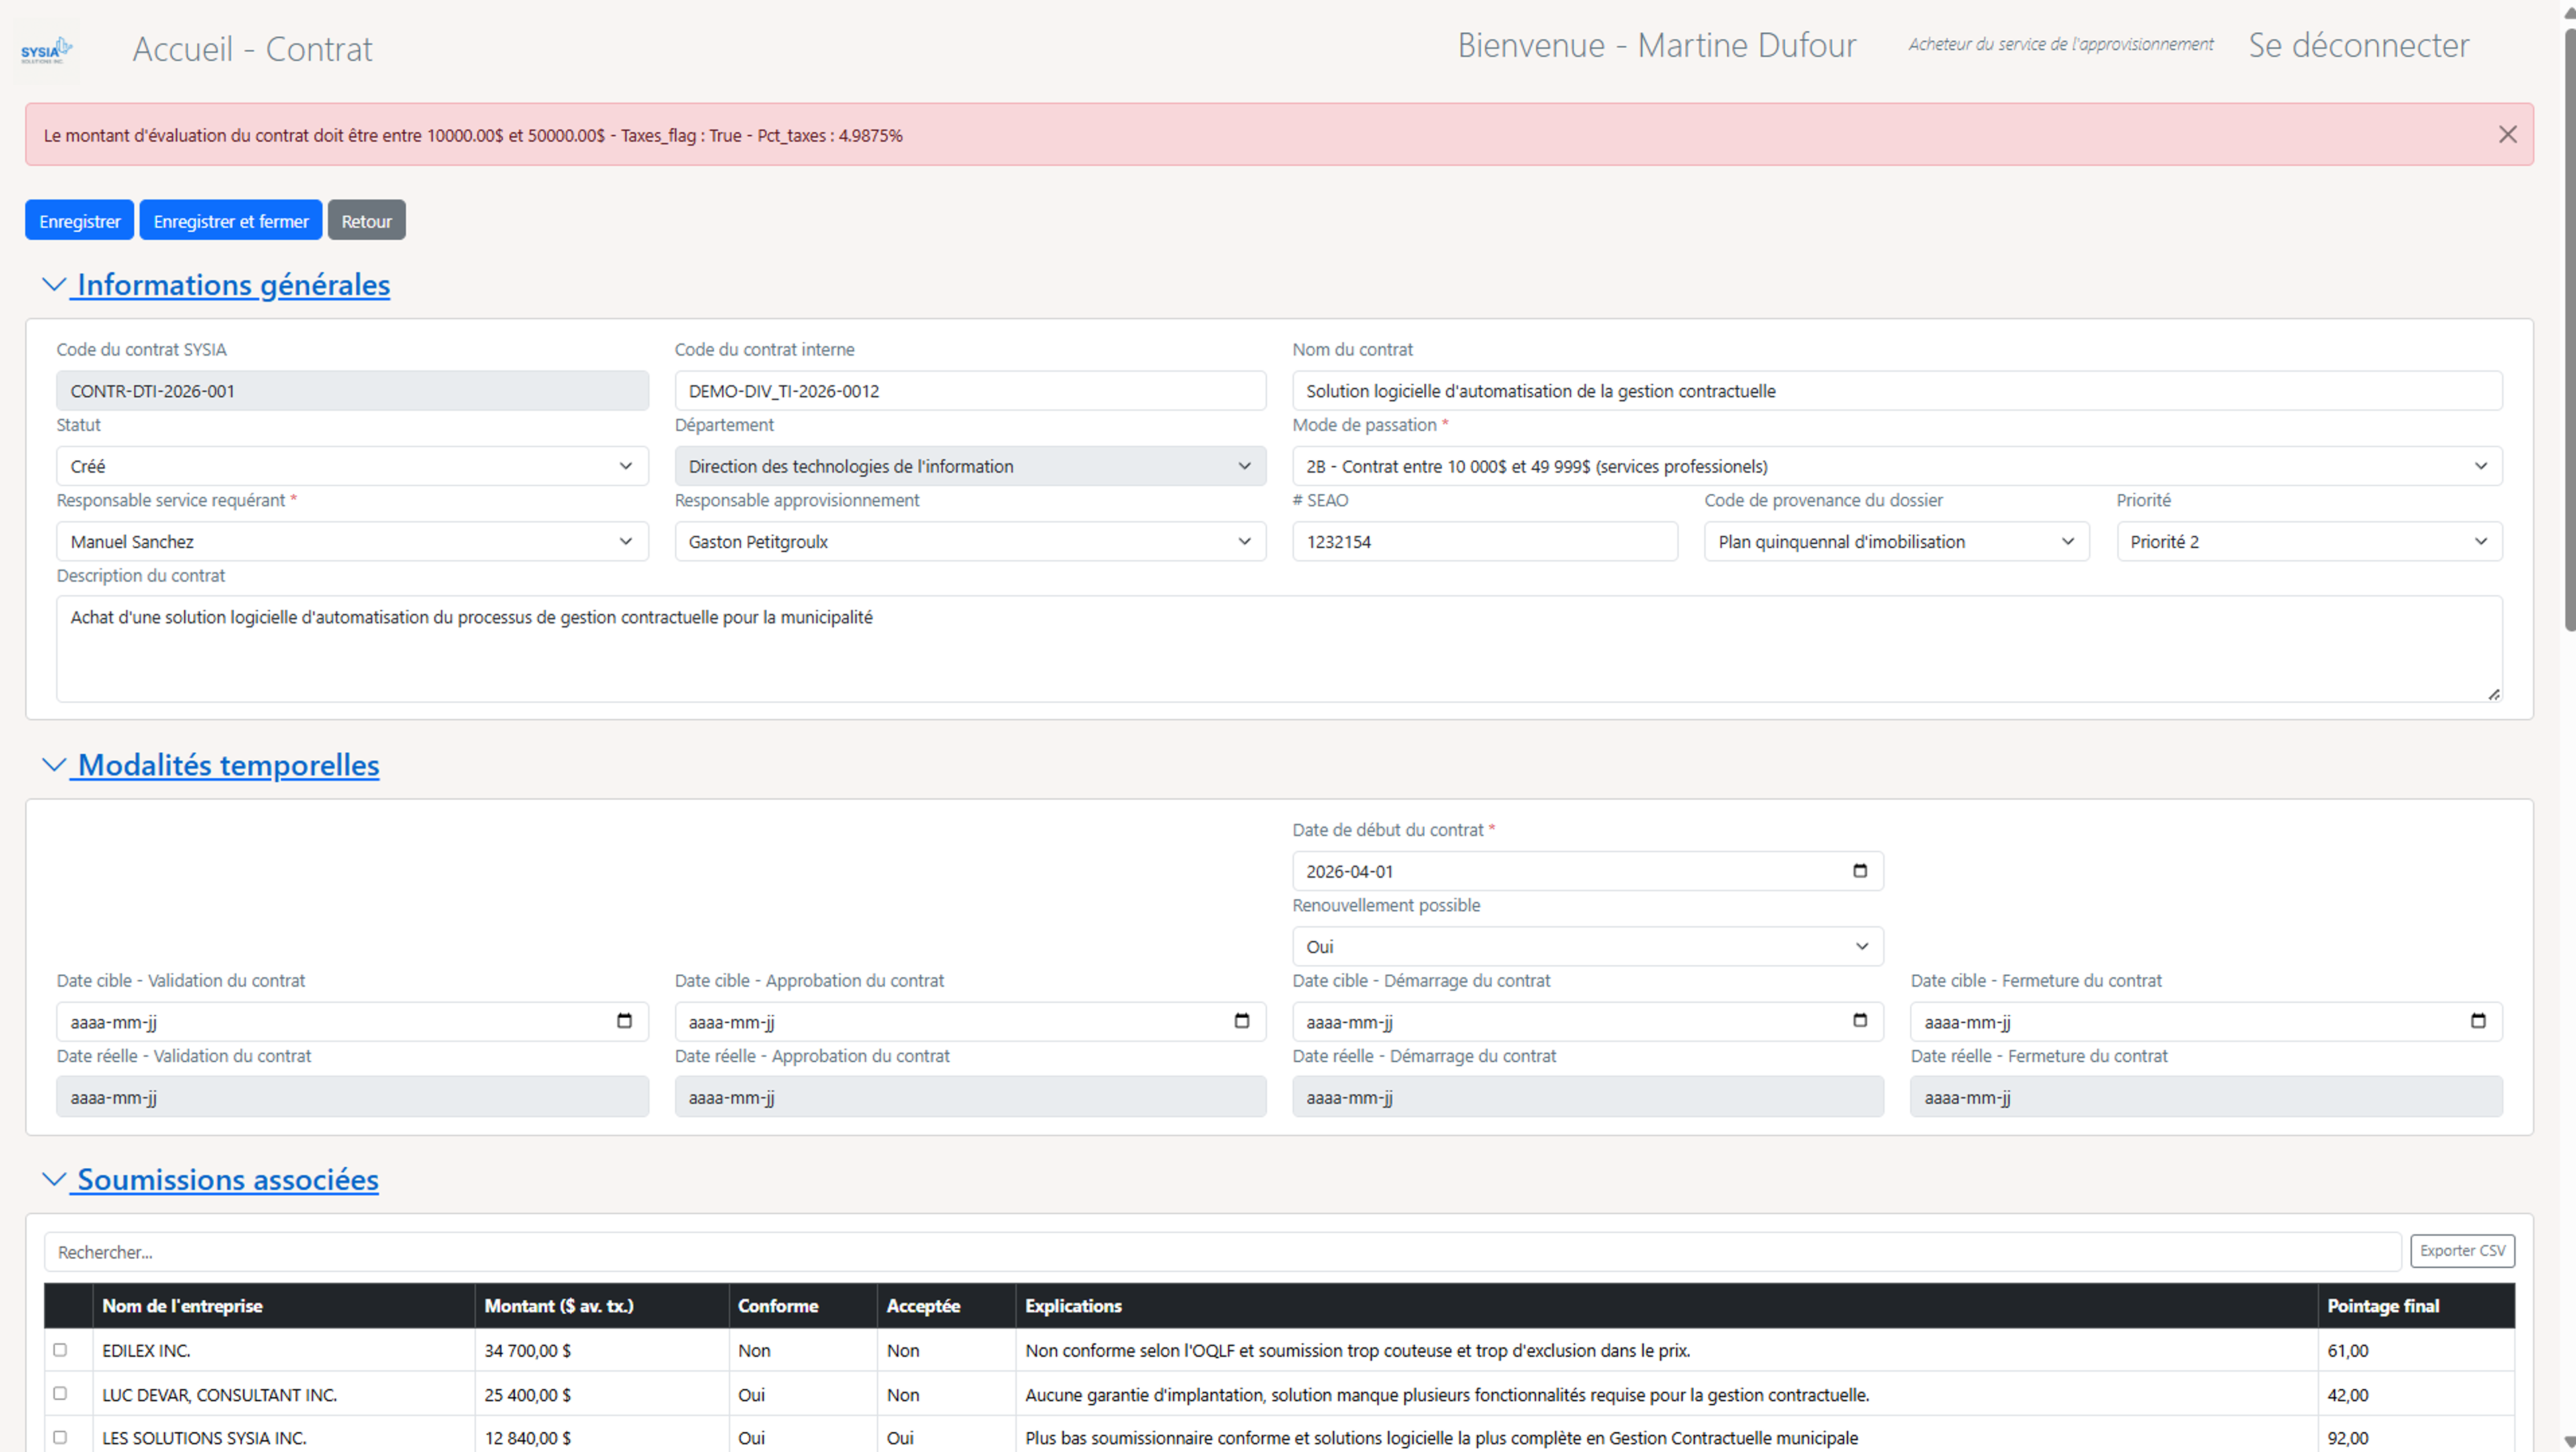
Task: Click the Rechercher search field
Action: click(1222, 1252)
